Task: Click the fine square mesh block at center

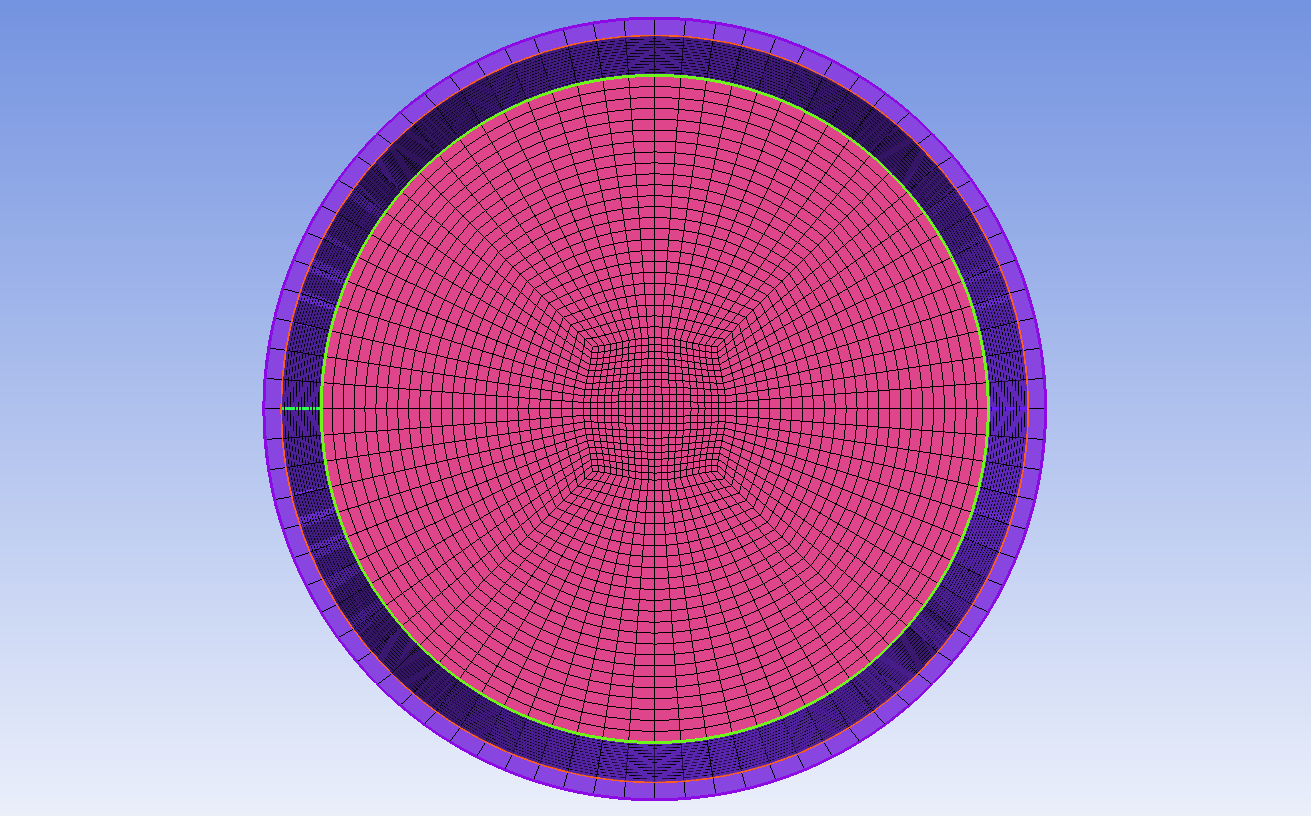Action: point(654,408)
